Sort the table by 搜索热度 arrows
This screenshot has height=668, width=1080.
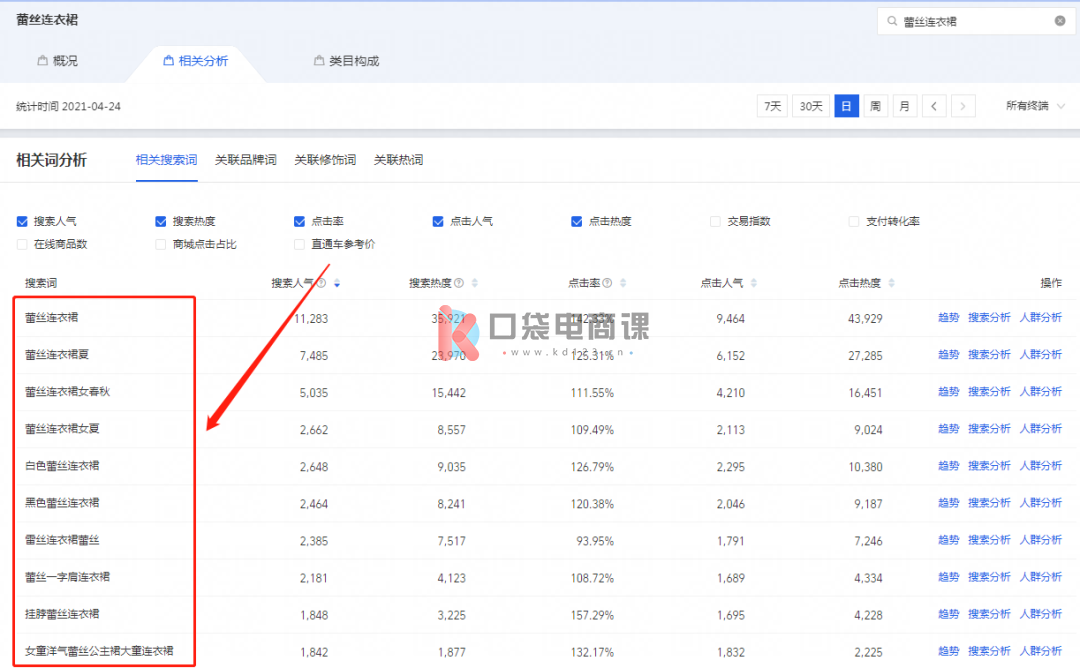pyautogui.click(x=475, y=283)
